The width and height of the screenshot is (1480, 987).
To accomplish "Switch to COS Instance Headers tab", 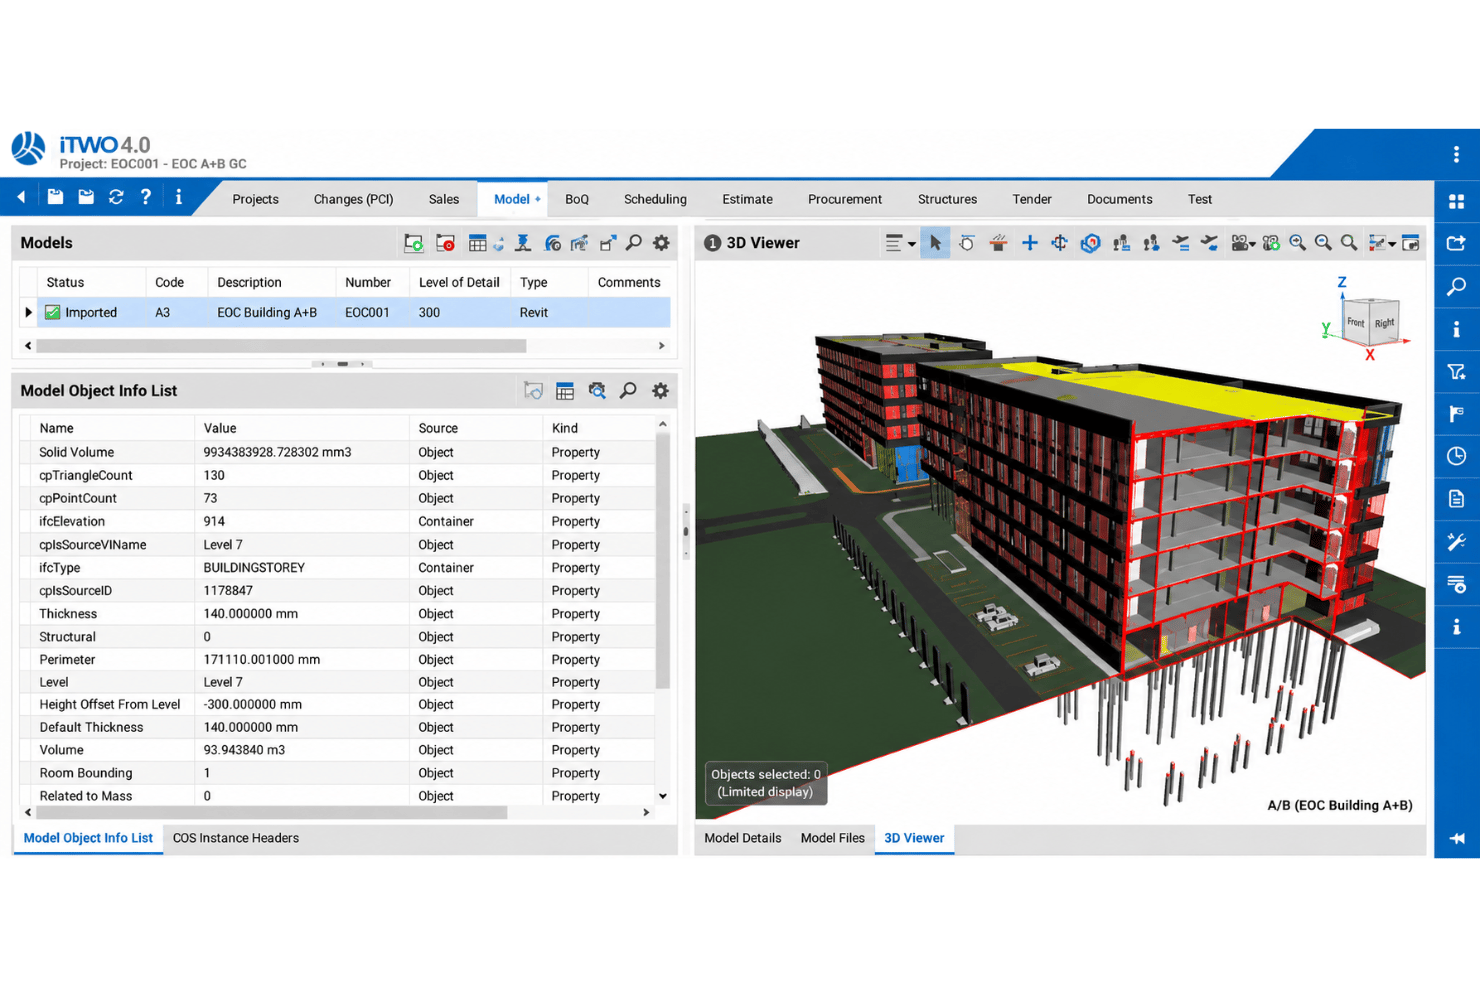I will (x=236, y=838).
